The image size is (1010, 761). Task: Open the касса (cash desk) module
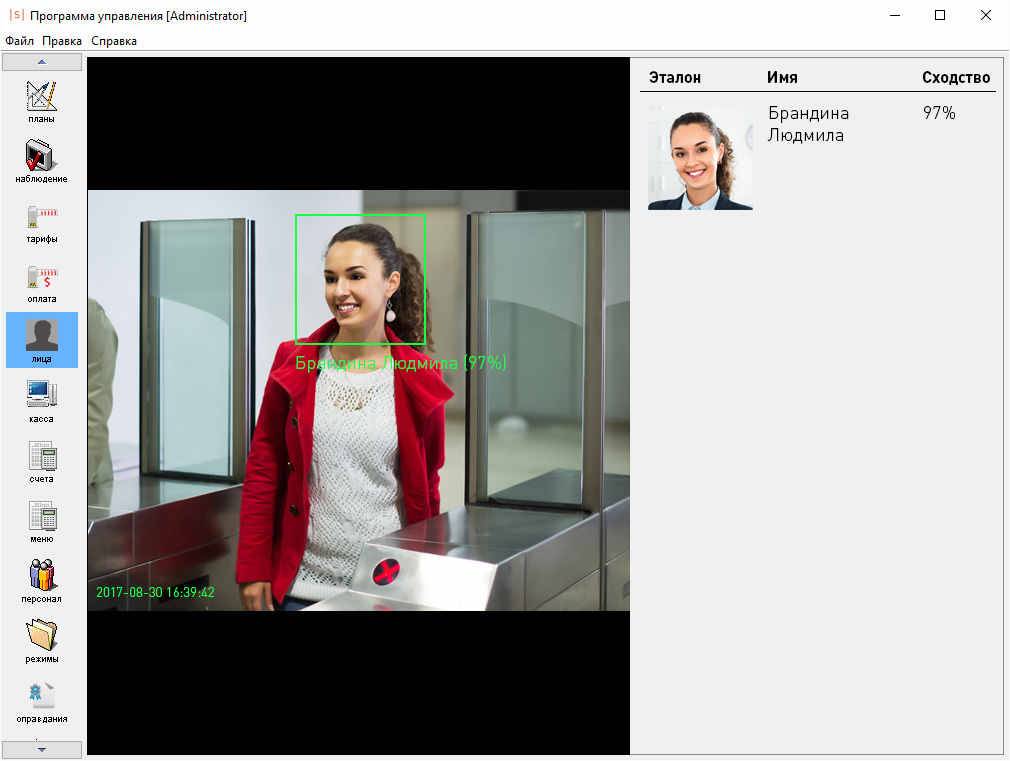tap(41, 400)
